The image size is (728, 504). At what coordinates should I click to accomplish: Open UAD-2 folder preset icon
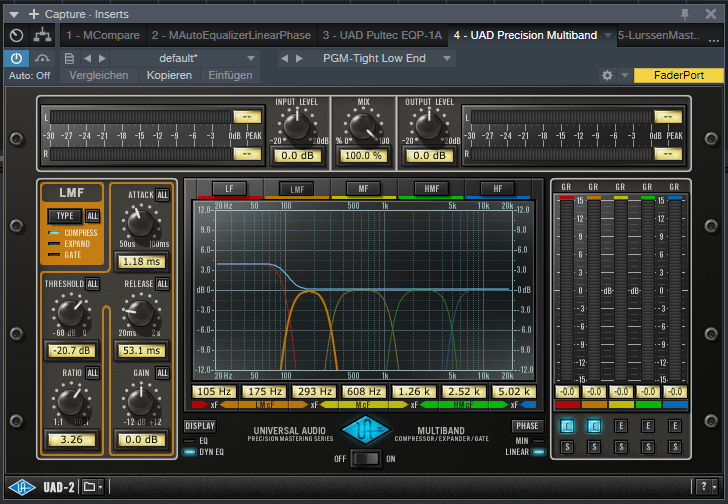coord(89,487)
